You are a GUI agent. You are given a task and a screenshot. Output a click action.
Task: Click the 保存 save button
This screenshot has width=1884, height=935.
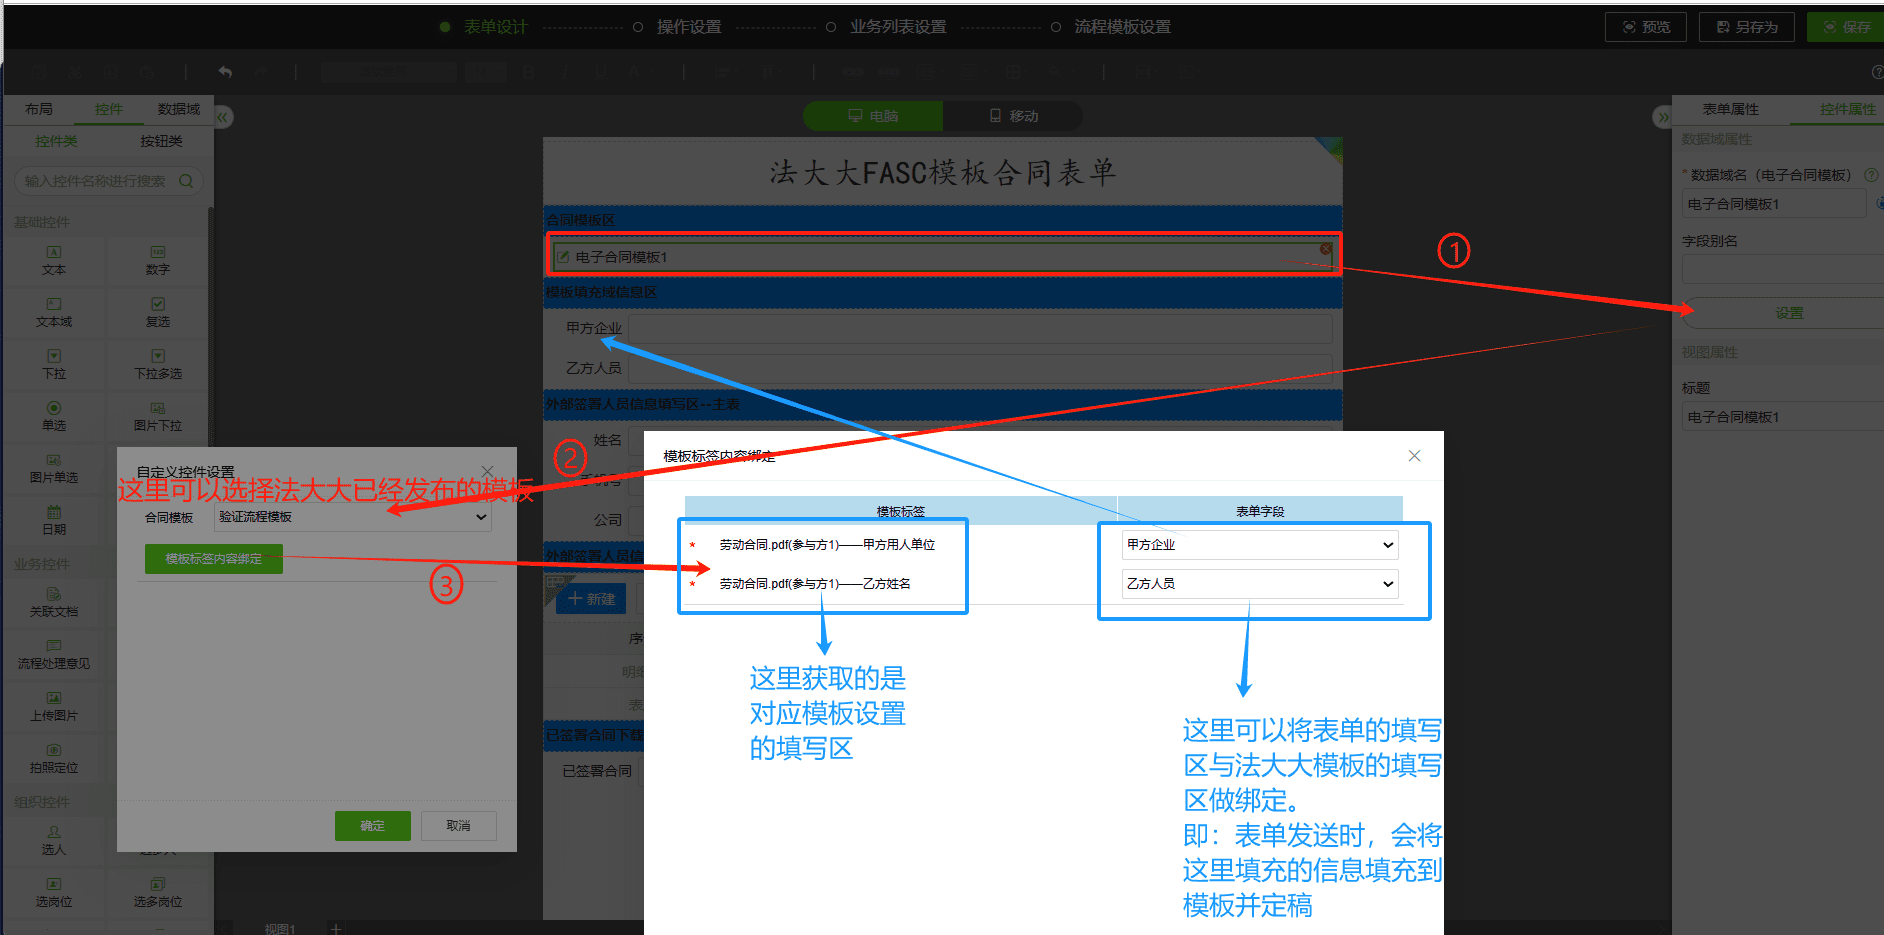click(1846, 27)
